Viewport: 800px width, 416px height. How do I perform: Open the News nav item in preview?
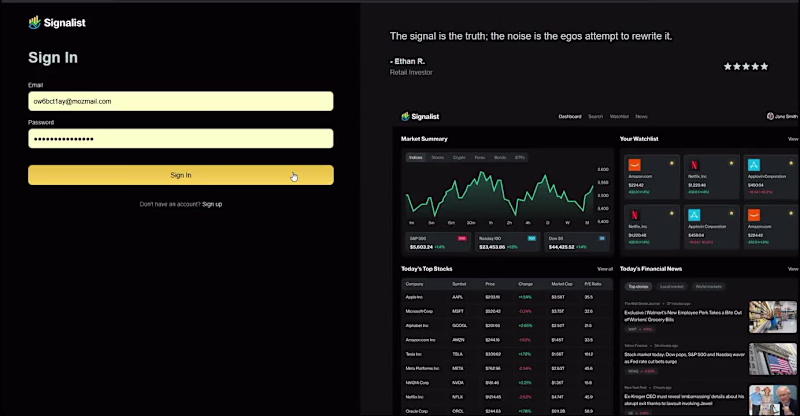[x=641, y=116]
